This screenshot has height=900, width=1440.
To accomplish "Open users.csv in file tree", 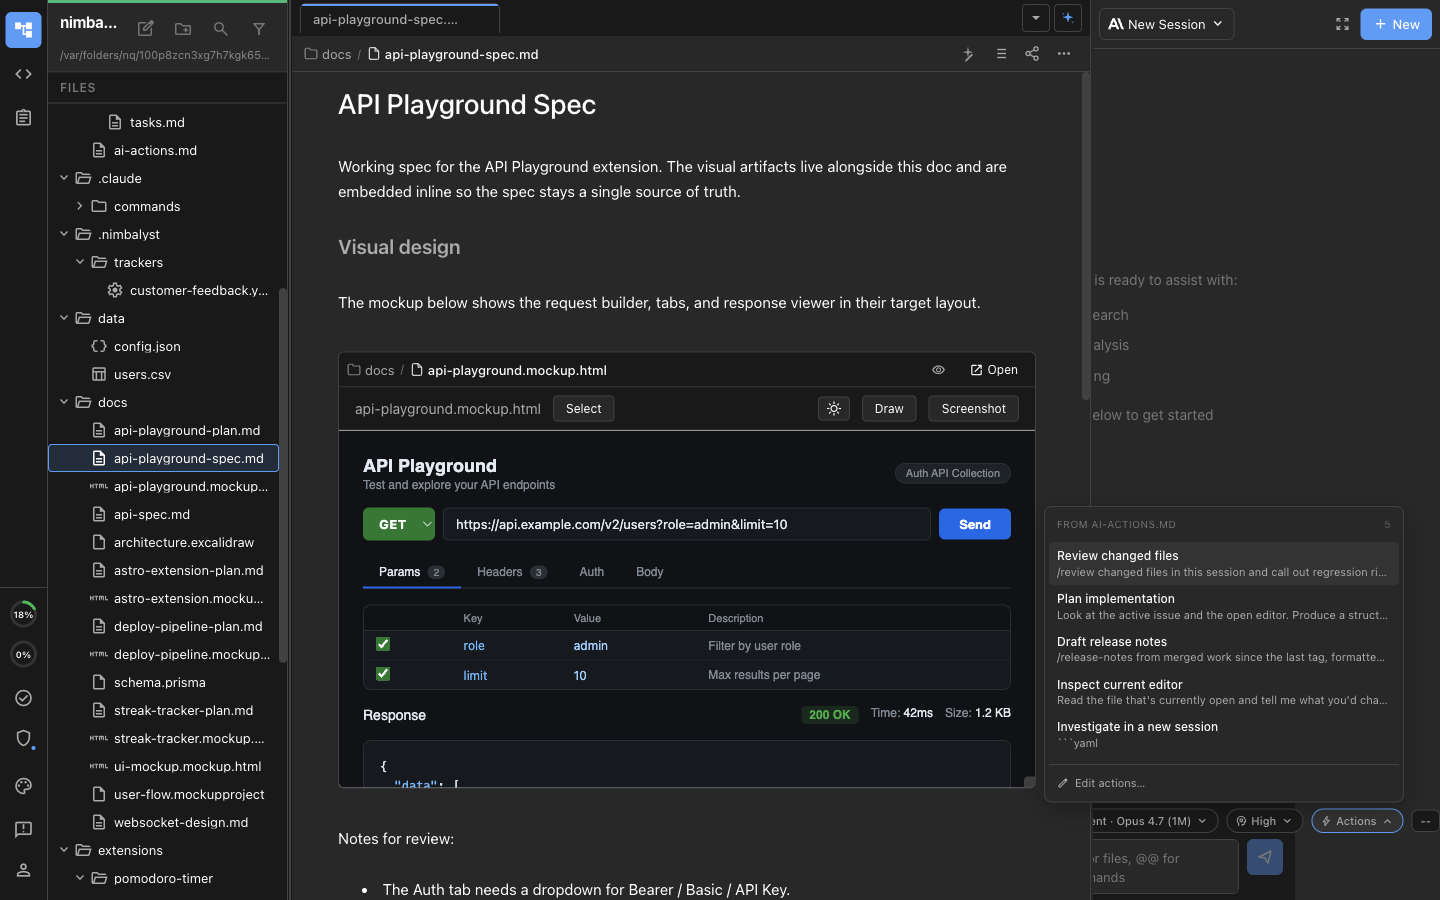I will [142, 374].
